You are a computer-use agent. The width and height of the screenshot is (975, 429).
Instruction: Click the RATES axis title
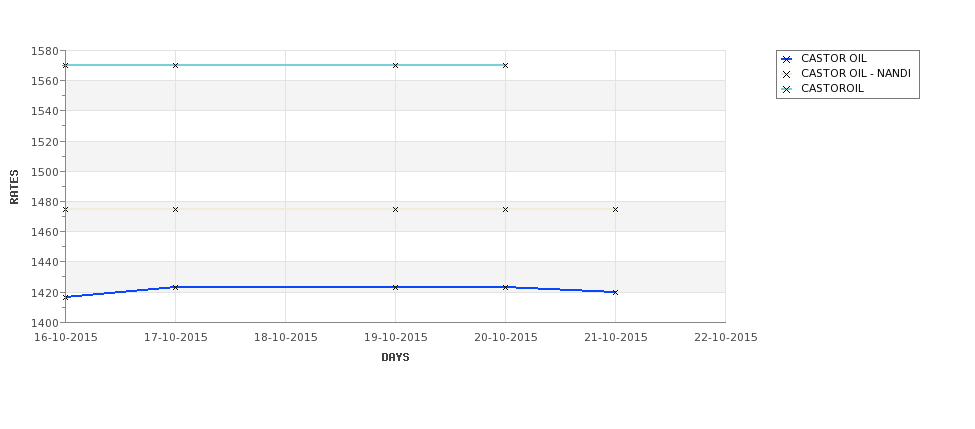tap(14, 187)
